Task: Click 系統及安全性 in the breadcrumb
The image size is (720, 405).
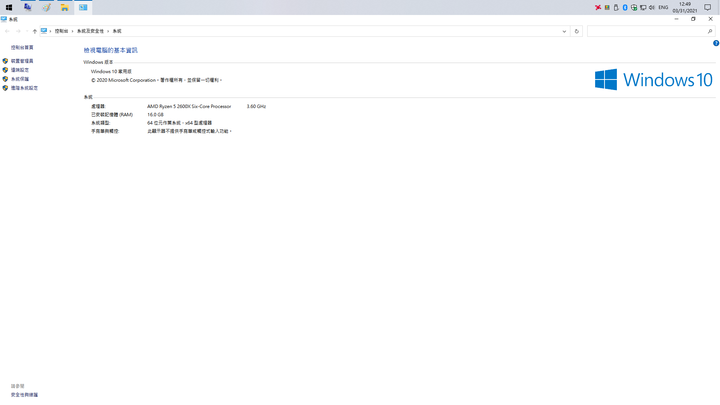Action: tap(90, 31)
